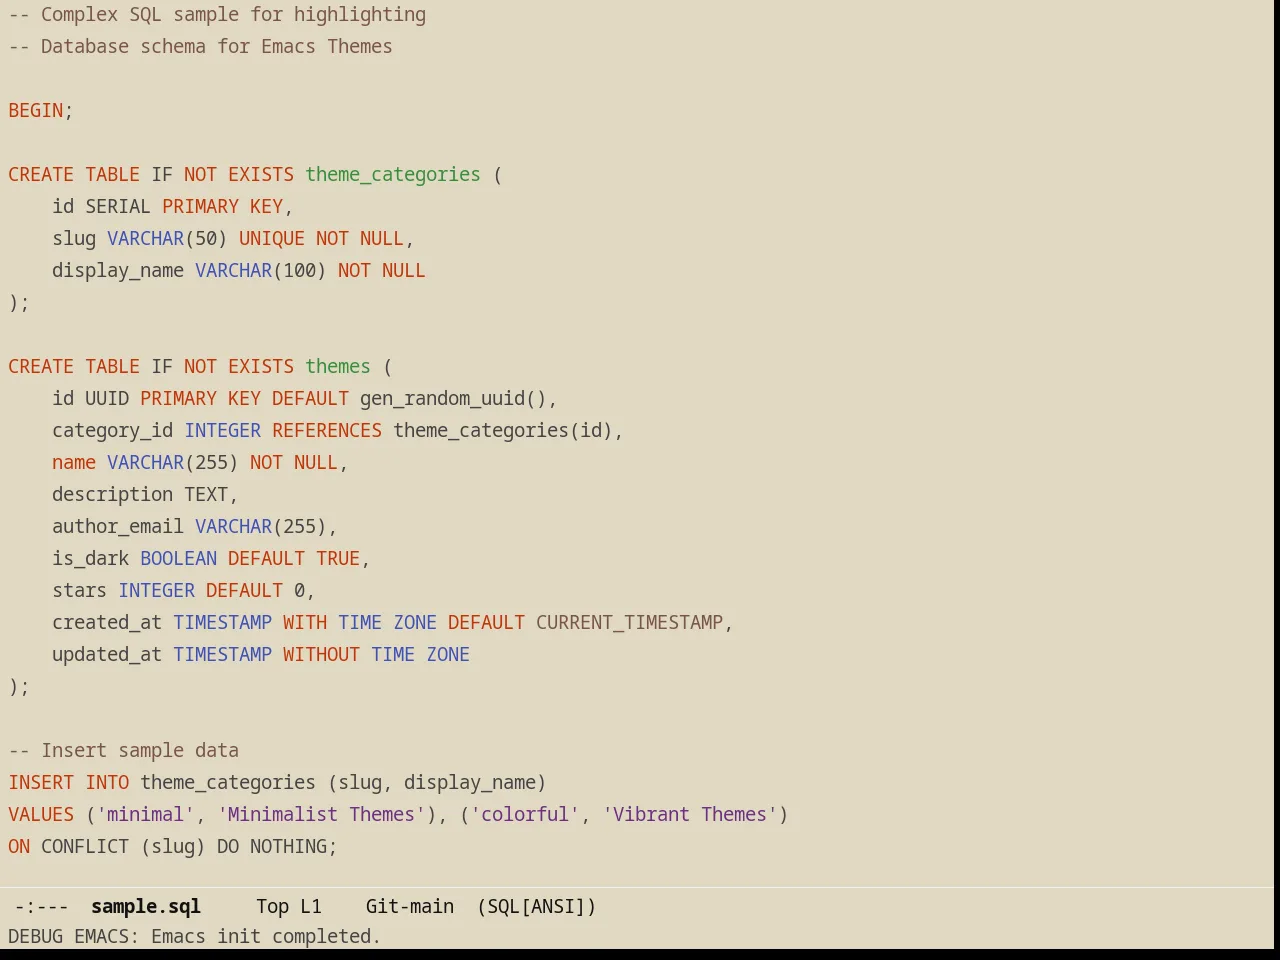Click the REFERENCES keyword
Screen dimensions: 1280x960
(x=327, y=430)
